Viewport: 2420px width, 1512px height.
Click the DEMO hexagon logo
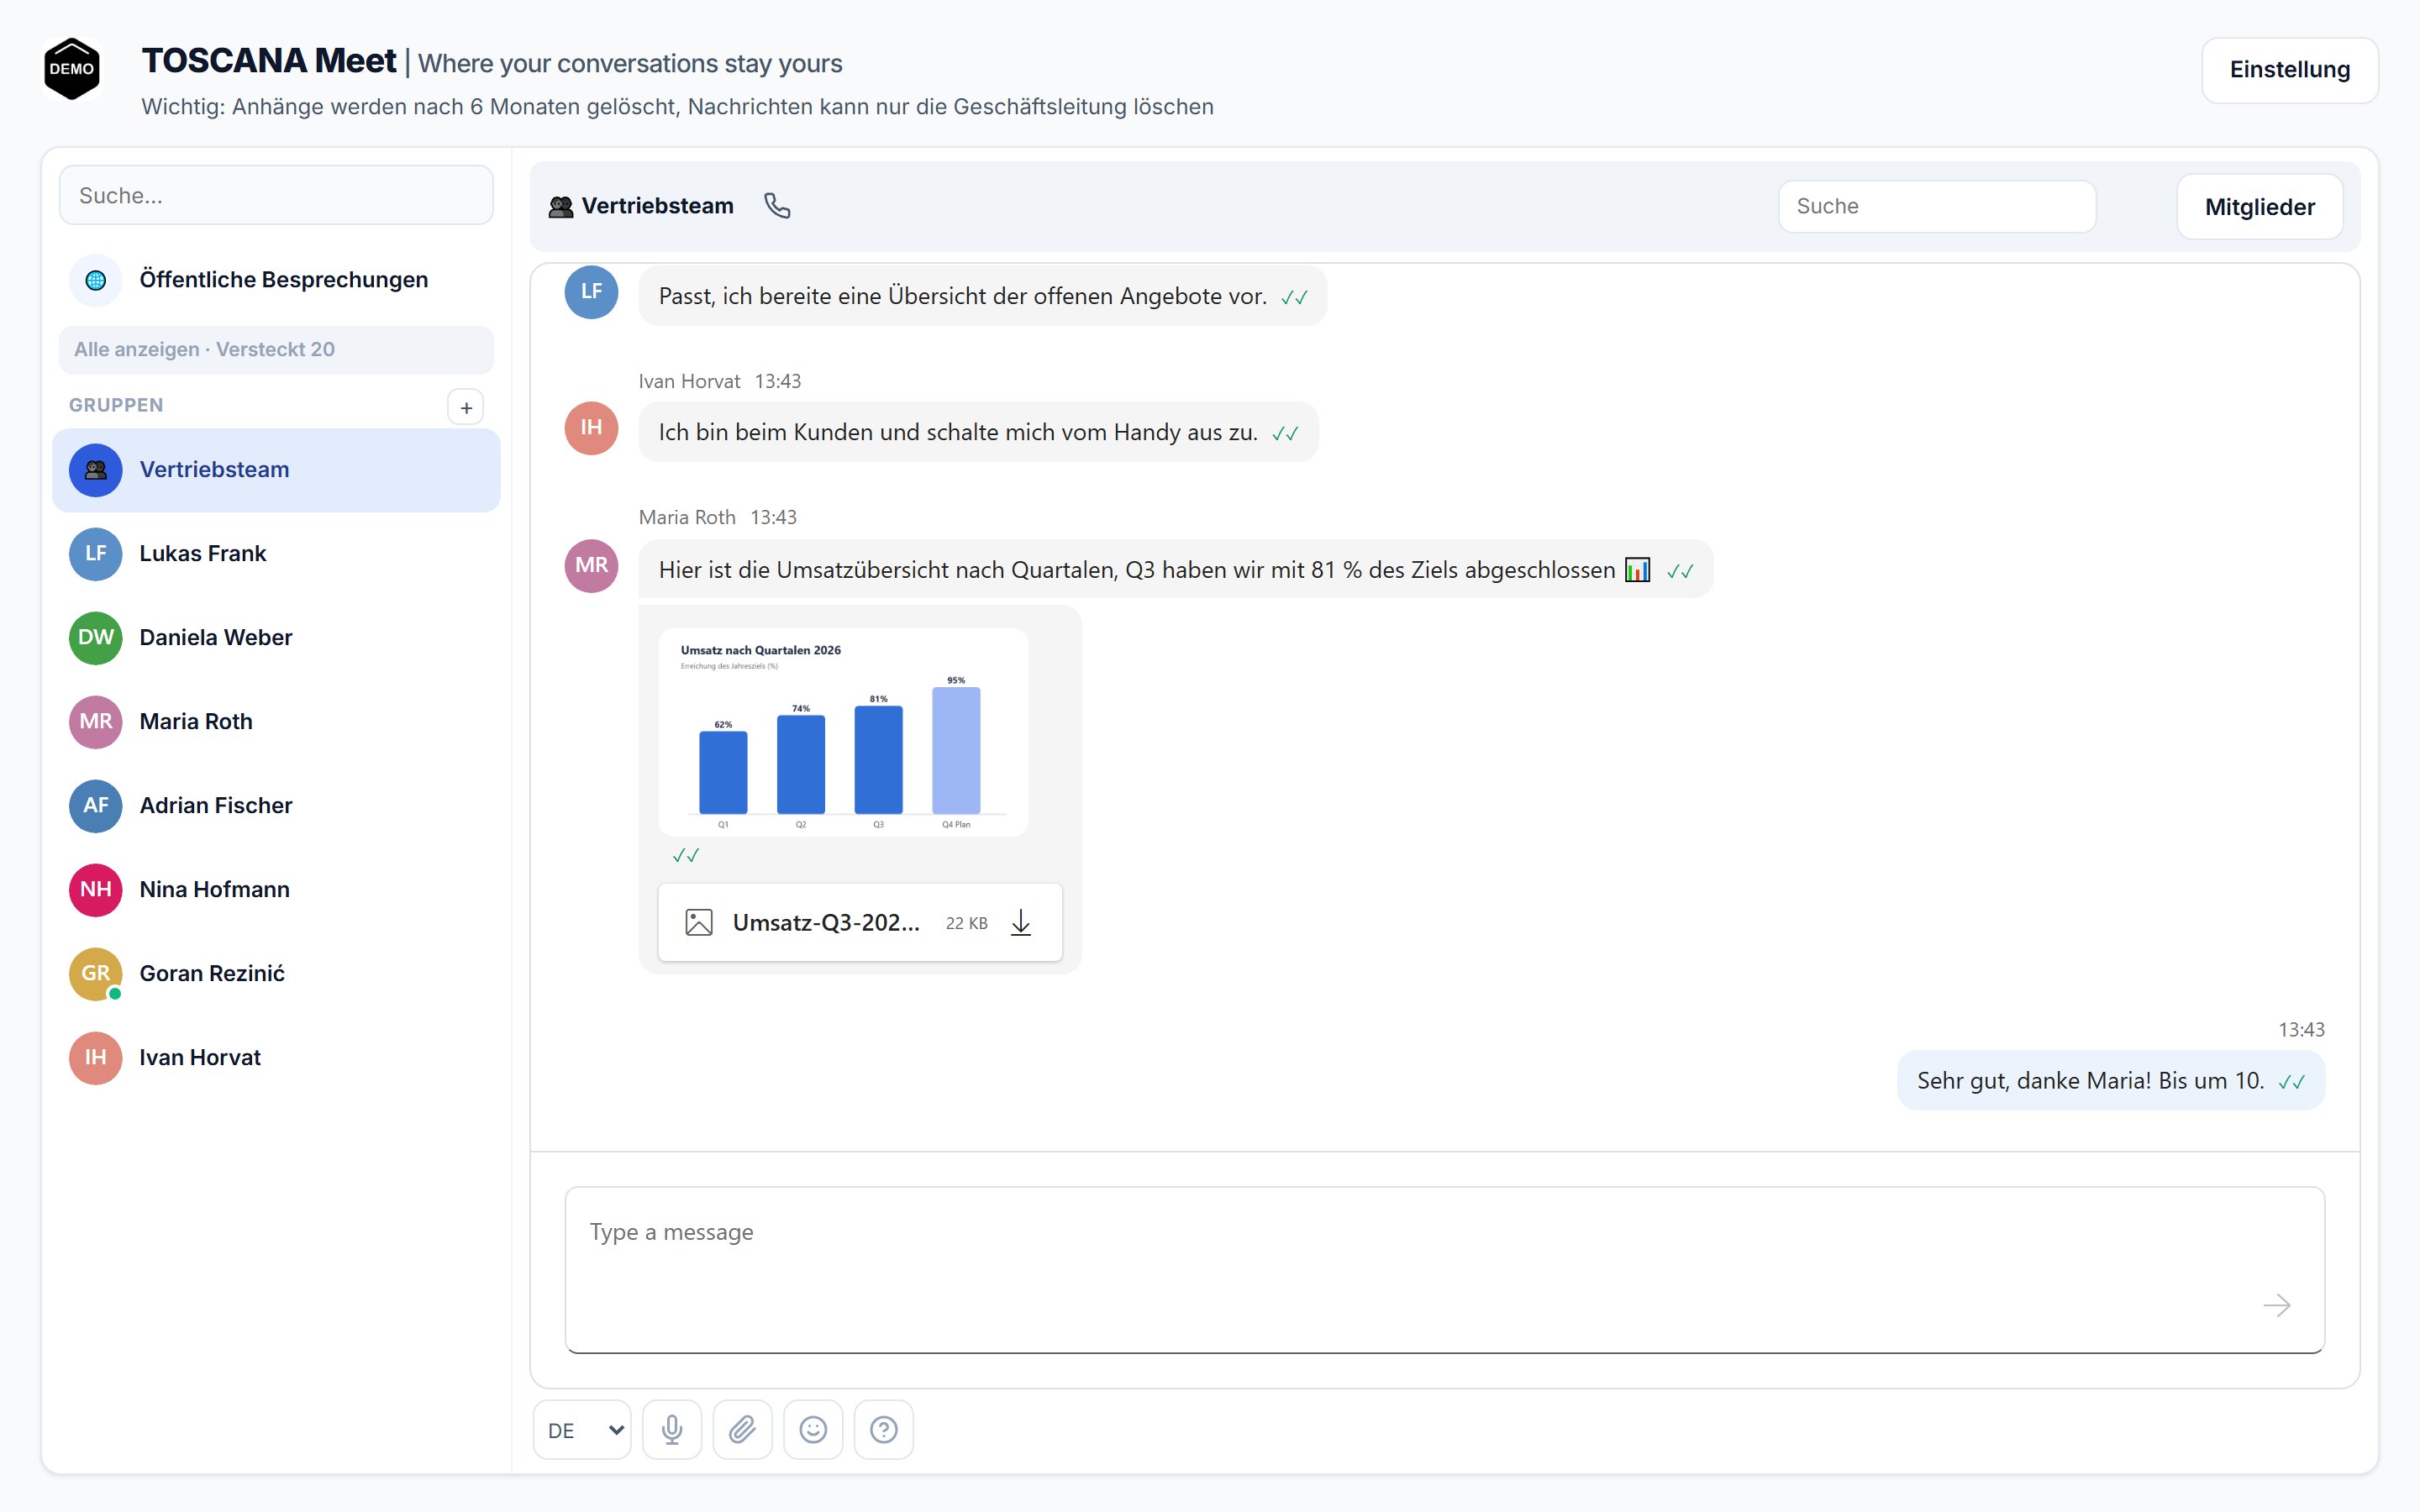[x=72, y=69]
